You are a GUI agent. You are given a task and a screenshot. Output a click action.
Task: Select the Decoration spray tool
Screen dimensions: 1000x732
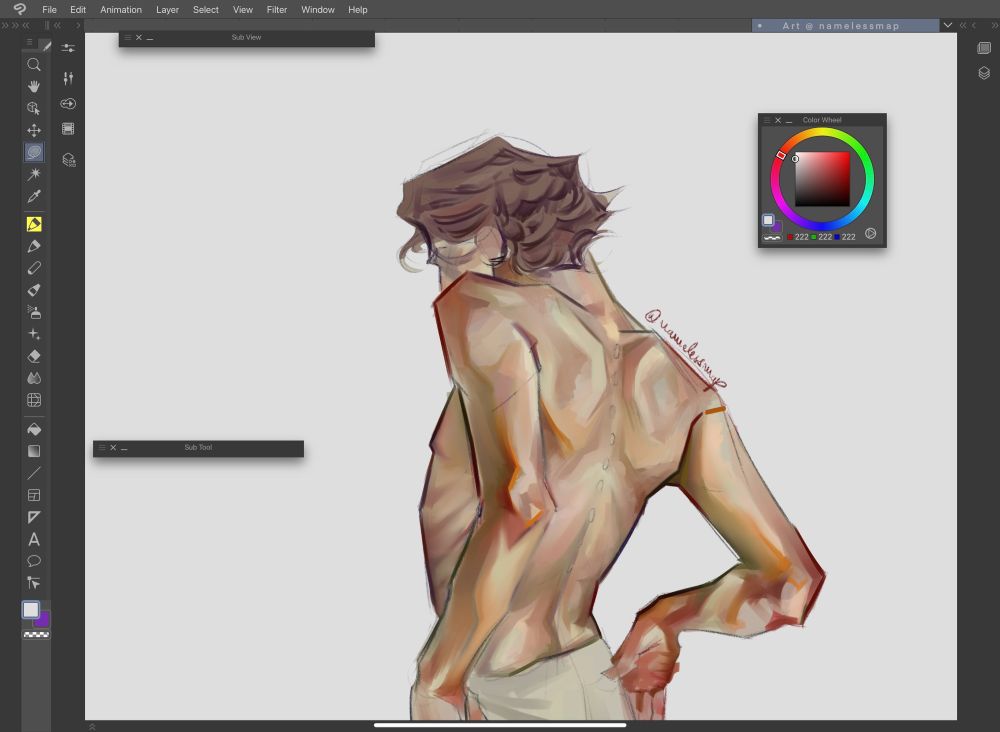click(34, 312)
